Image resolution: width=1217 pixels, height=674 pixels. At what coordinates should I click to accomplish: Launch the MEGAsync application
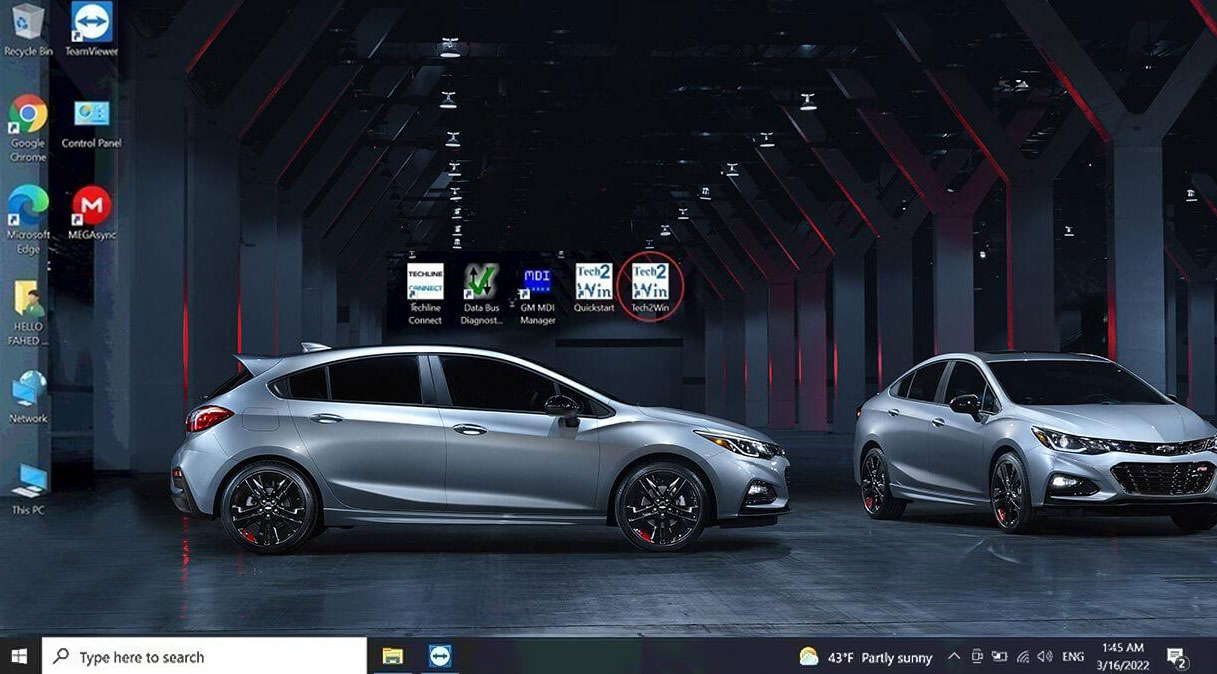tap(91, 204)
